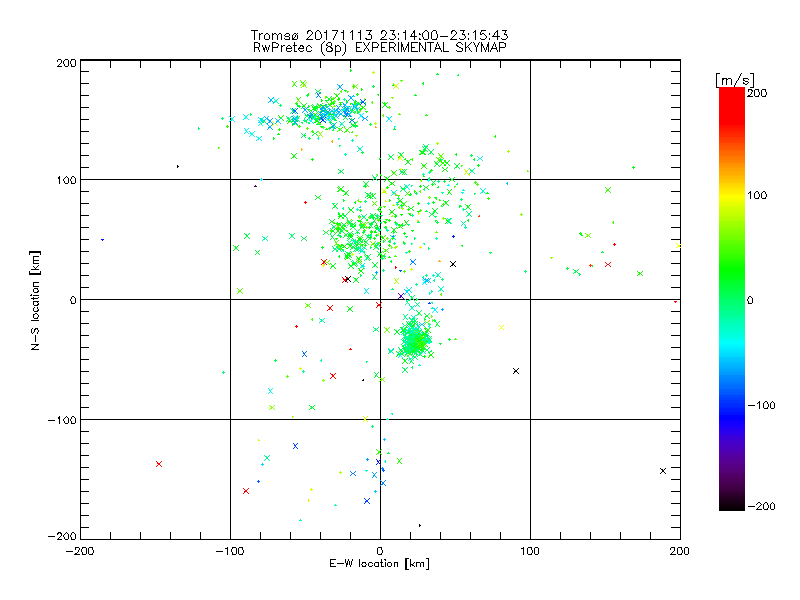Click the y-axis '200' tick label
Image resolution: width=800 pixels, height=600 pixels.
coord(66,63)
